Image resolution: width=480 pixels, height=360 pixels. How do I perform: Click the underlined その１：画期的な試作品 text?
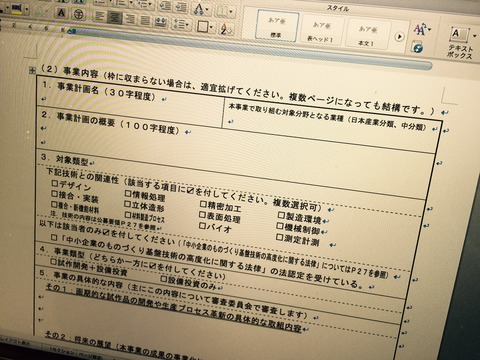pyautogui.click(x=173, y=308)
